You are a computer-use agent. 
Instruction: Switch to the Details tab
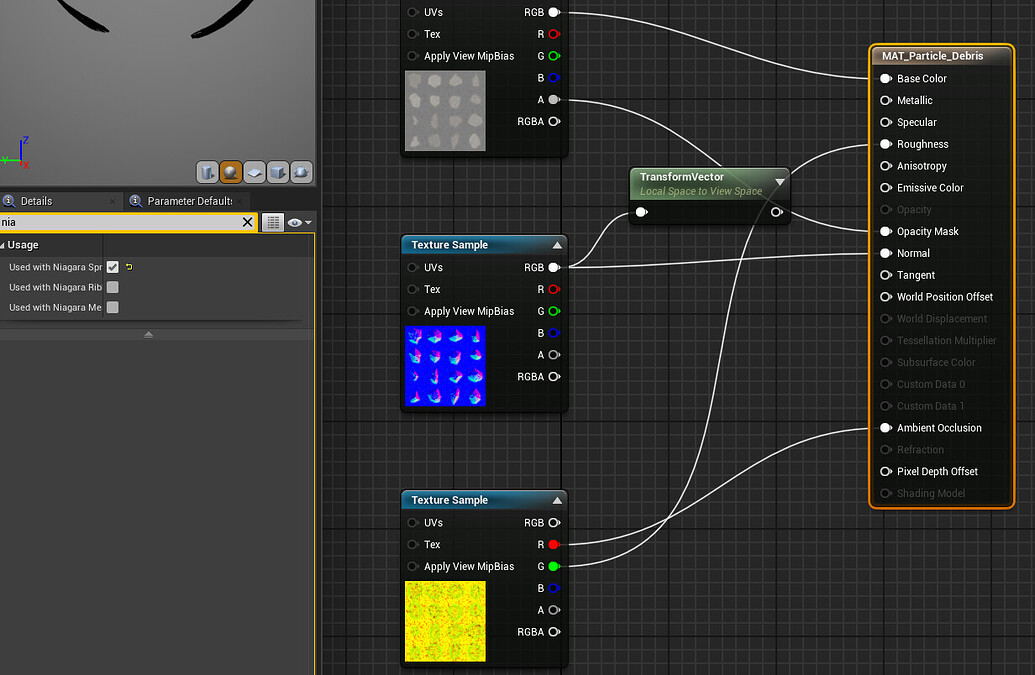point(36,201)
